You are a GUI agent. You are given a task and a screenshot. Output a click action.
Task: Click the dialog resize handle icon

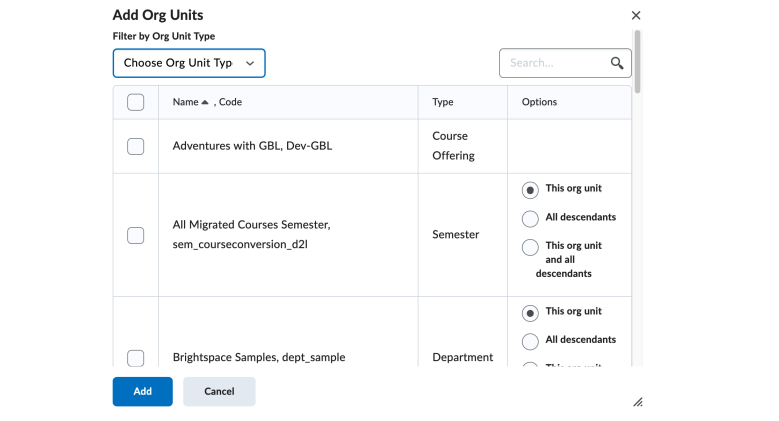[637, 402]
